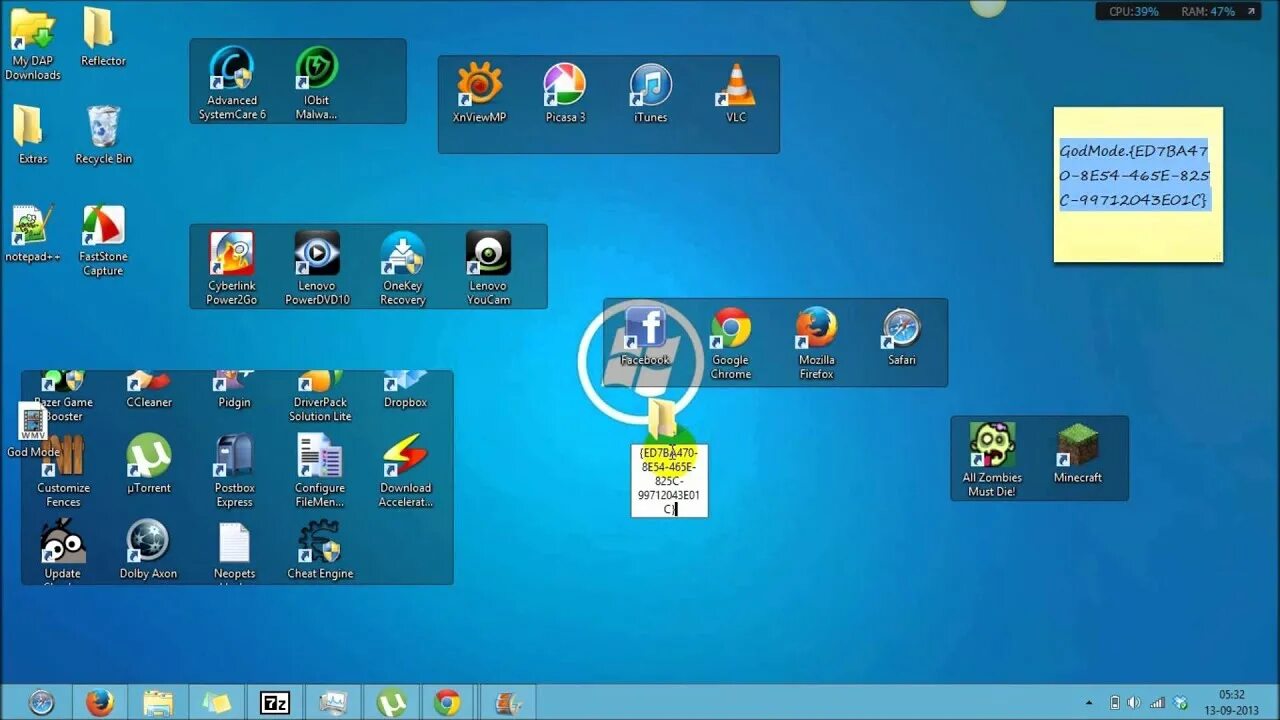Viewport: 1280px width, 720px height.
Task: Open Update Checker shortcut
Action: click(63, 551)
